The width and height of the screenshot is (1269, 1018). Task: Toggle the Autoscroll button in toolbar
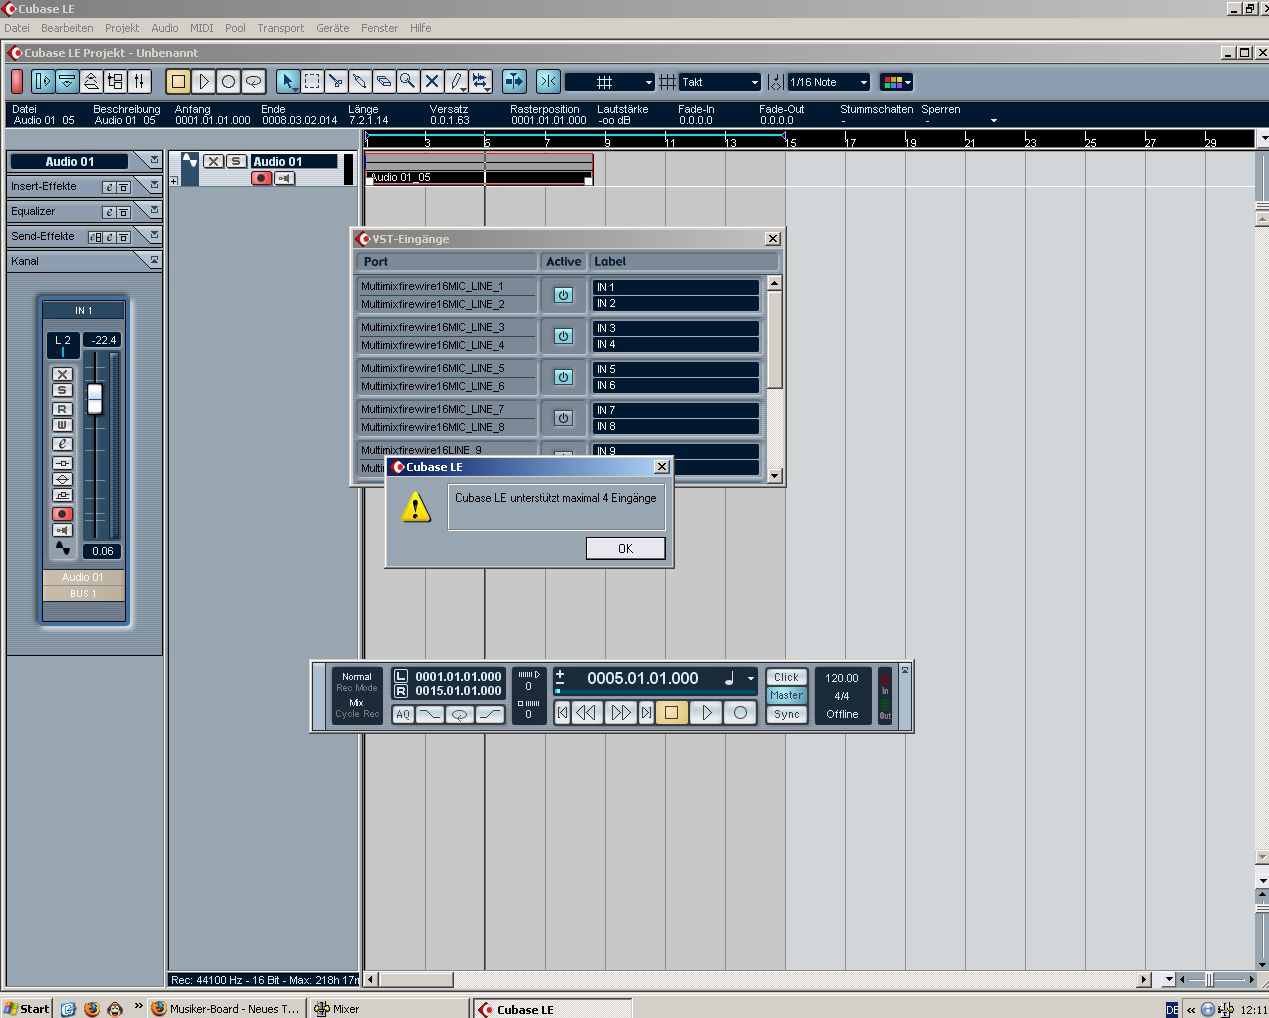(514, 82)
